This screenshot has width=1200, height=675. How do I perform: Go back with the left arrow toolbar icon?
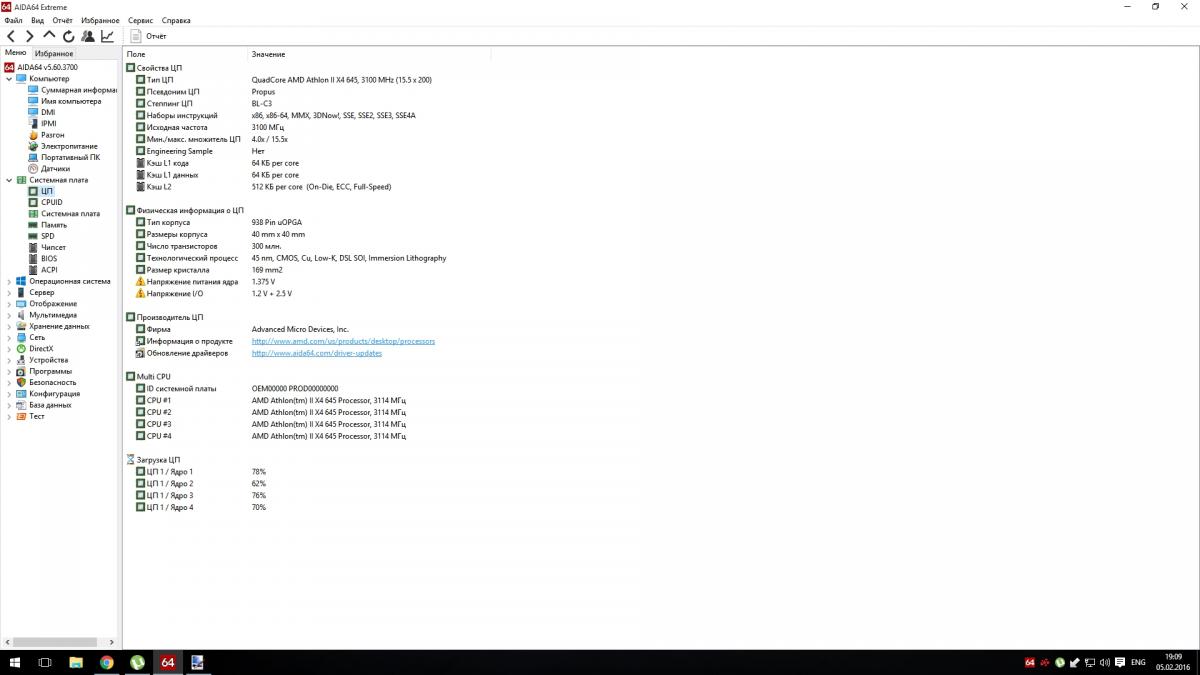11,36
